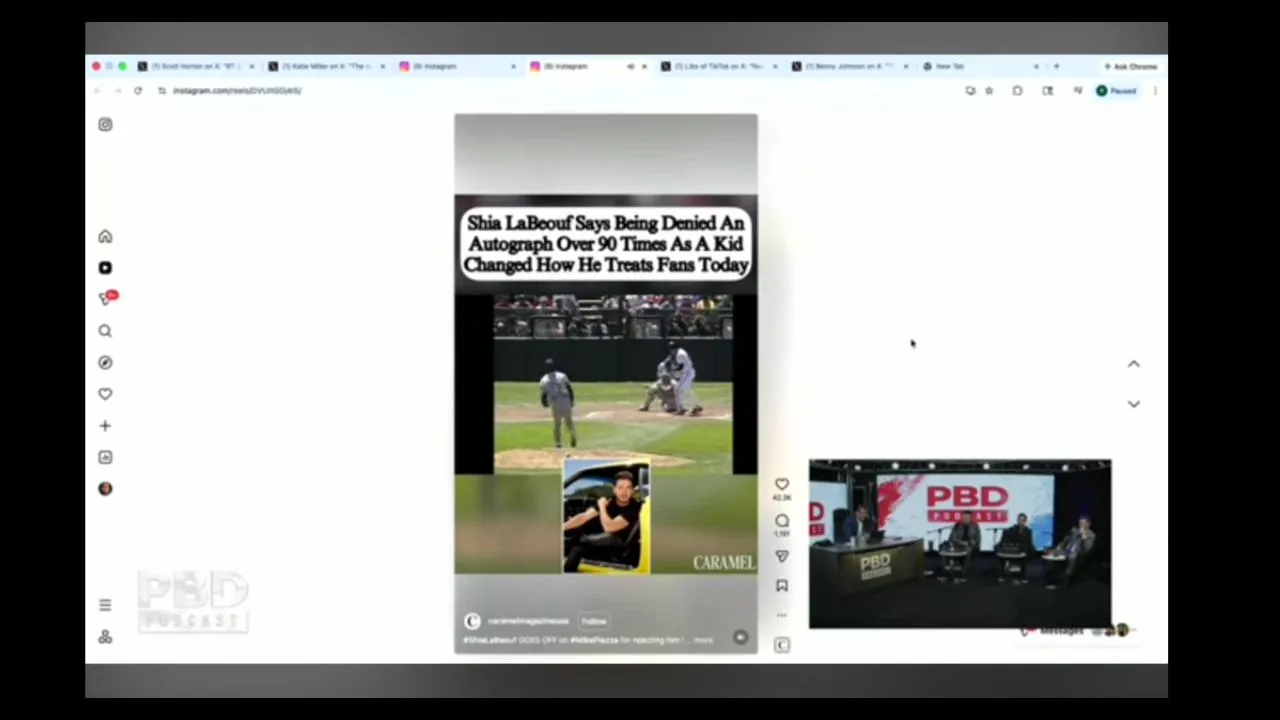
Task: Close the New Tab tab
Action: 1037,66
